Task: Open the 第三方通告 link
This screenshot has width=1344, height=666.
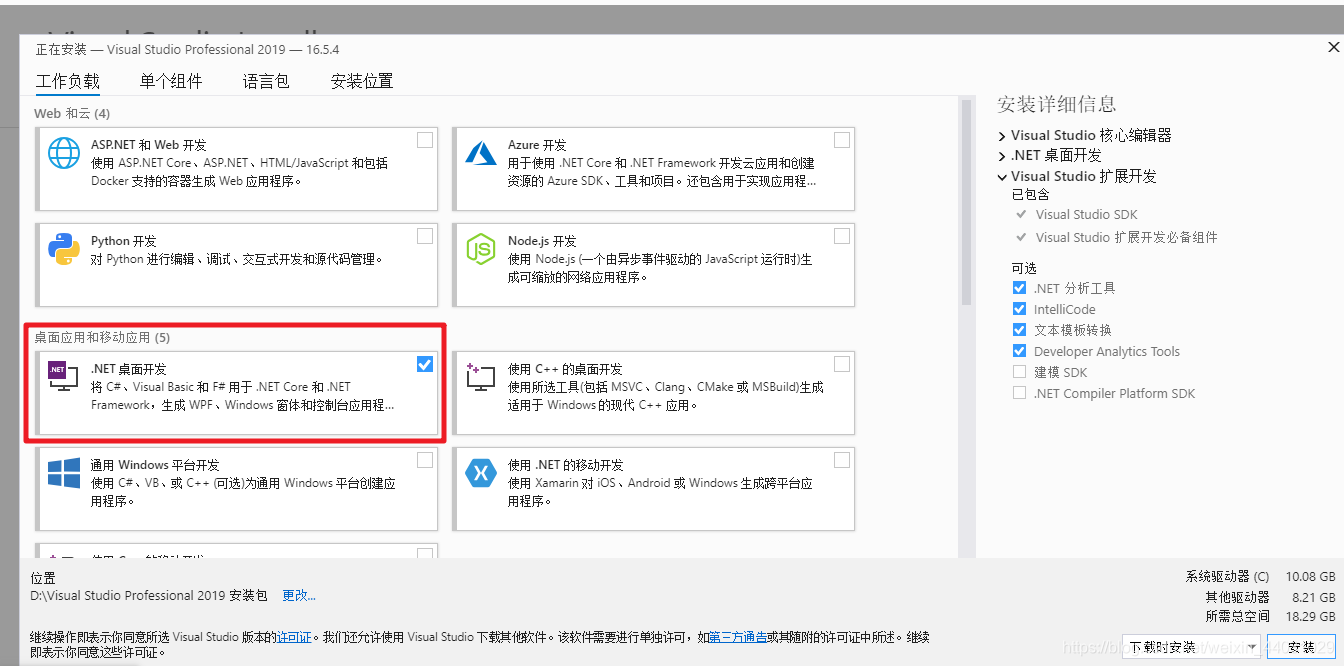Action: [x=739, y=637]
